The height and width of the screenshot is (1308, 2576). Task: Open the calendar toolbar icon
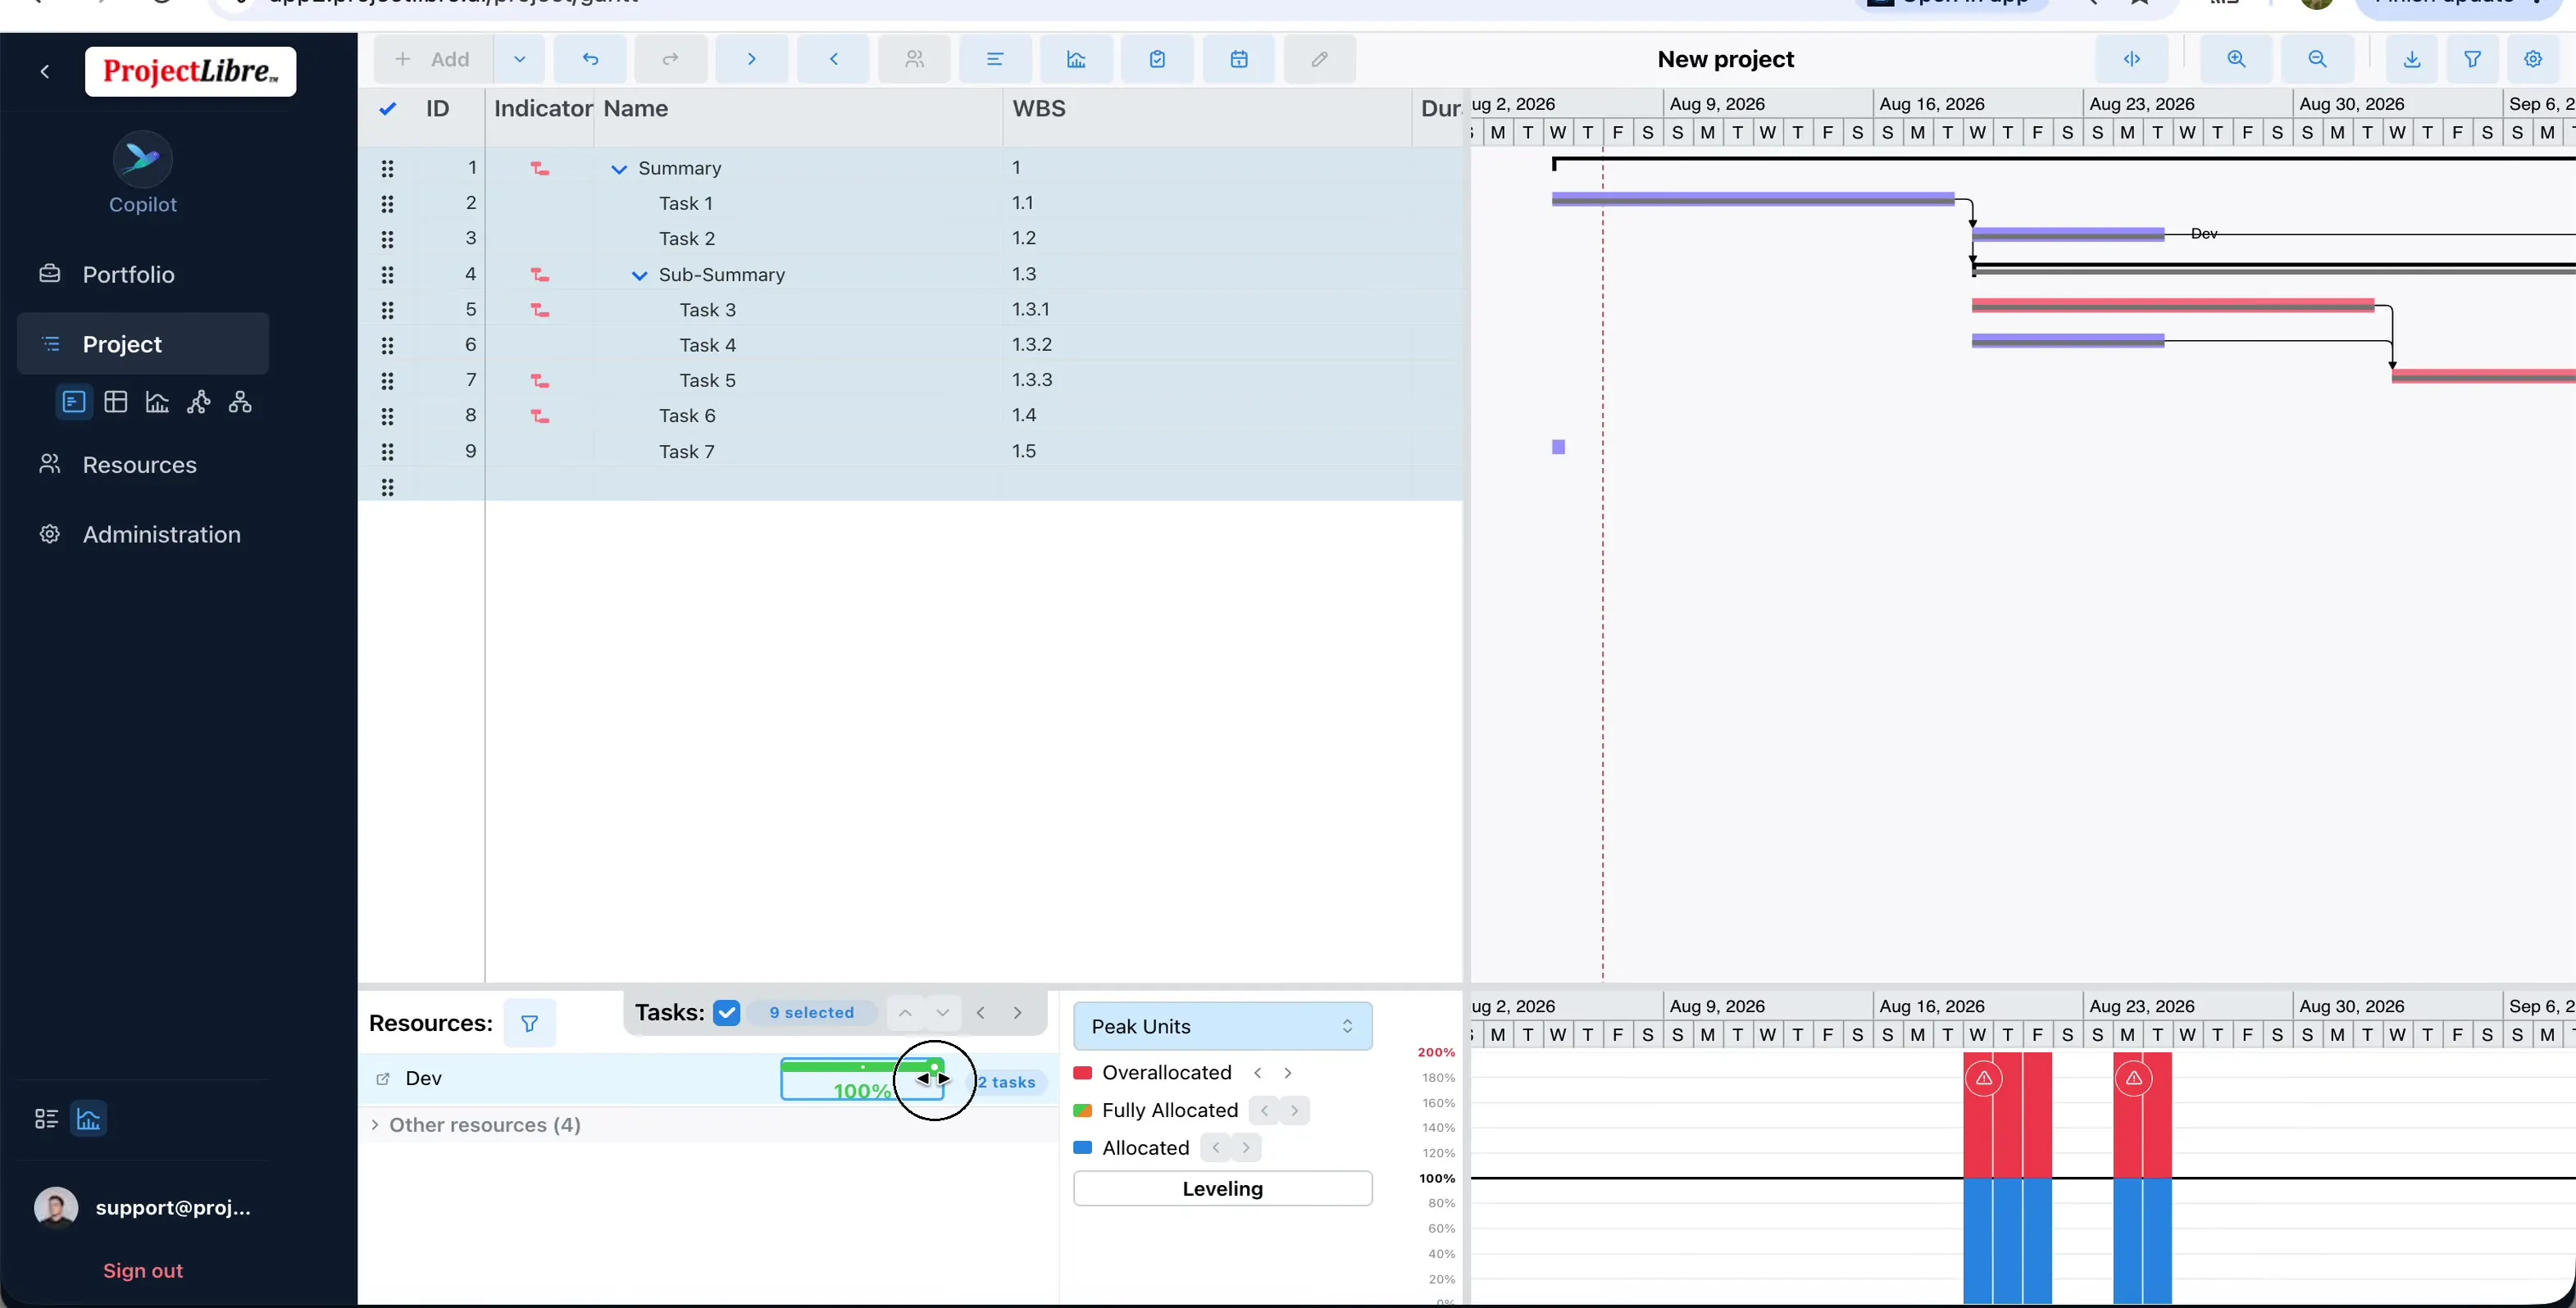1238,59
